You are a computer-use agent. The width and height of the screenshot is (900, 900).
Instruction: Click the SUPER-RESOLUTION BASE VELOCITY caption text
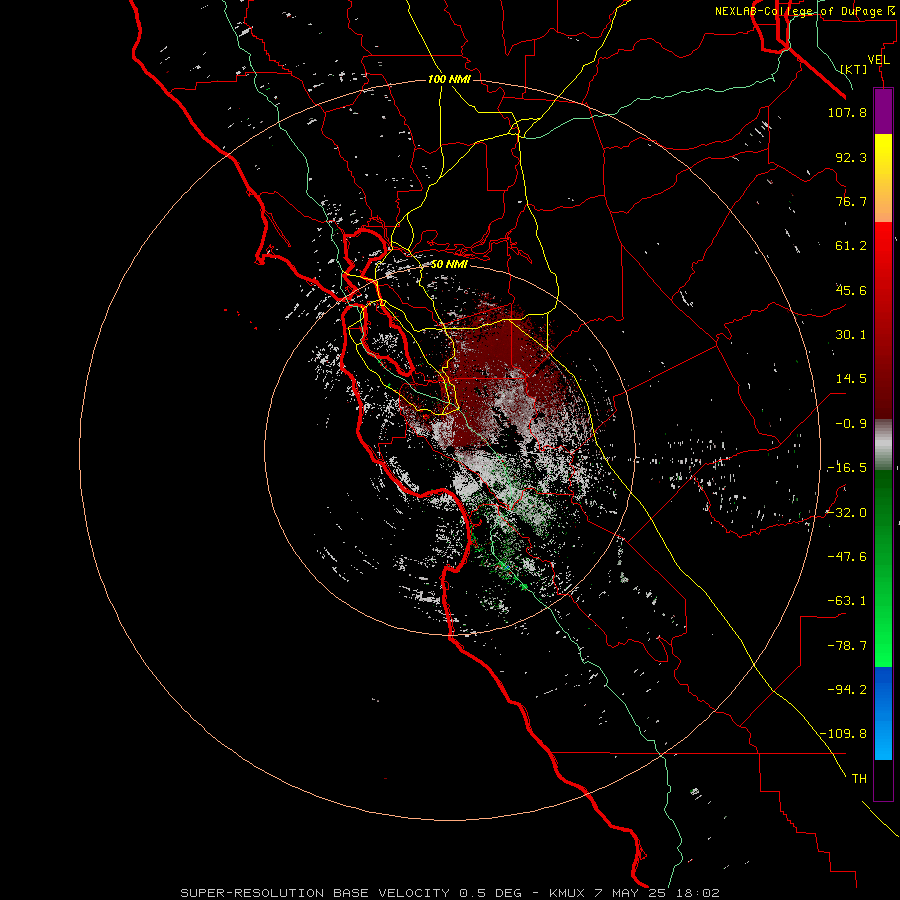(317, 893)
